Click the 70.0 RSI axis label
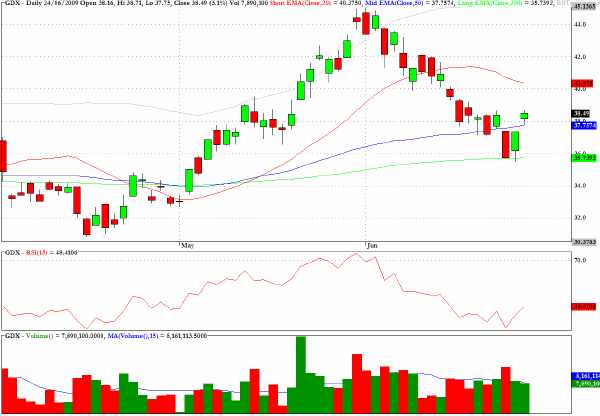Viewport: 600px width, 416px height. tap(580, 260)
